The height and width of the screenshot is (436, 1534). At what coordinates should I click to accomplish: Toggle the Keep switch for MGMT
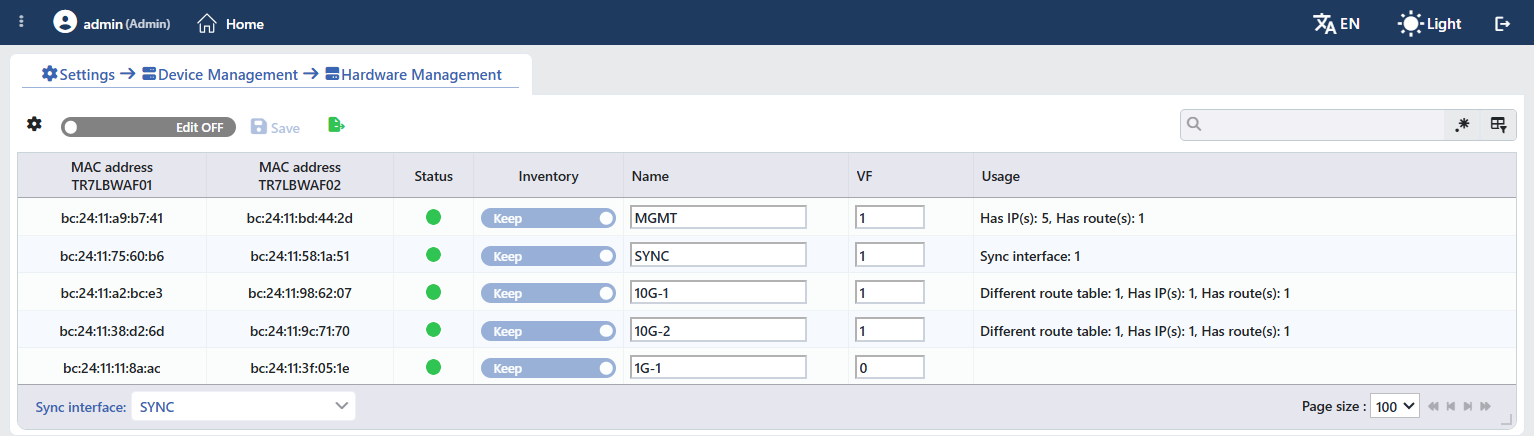pos(548,218)
